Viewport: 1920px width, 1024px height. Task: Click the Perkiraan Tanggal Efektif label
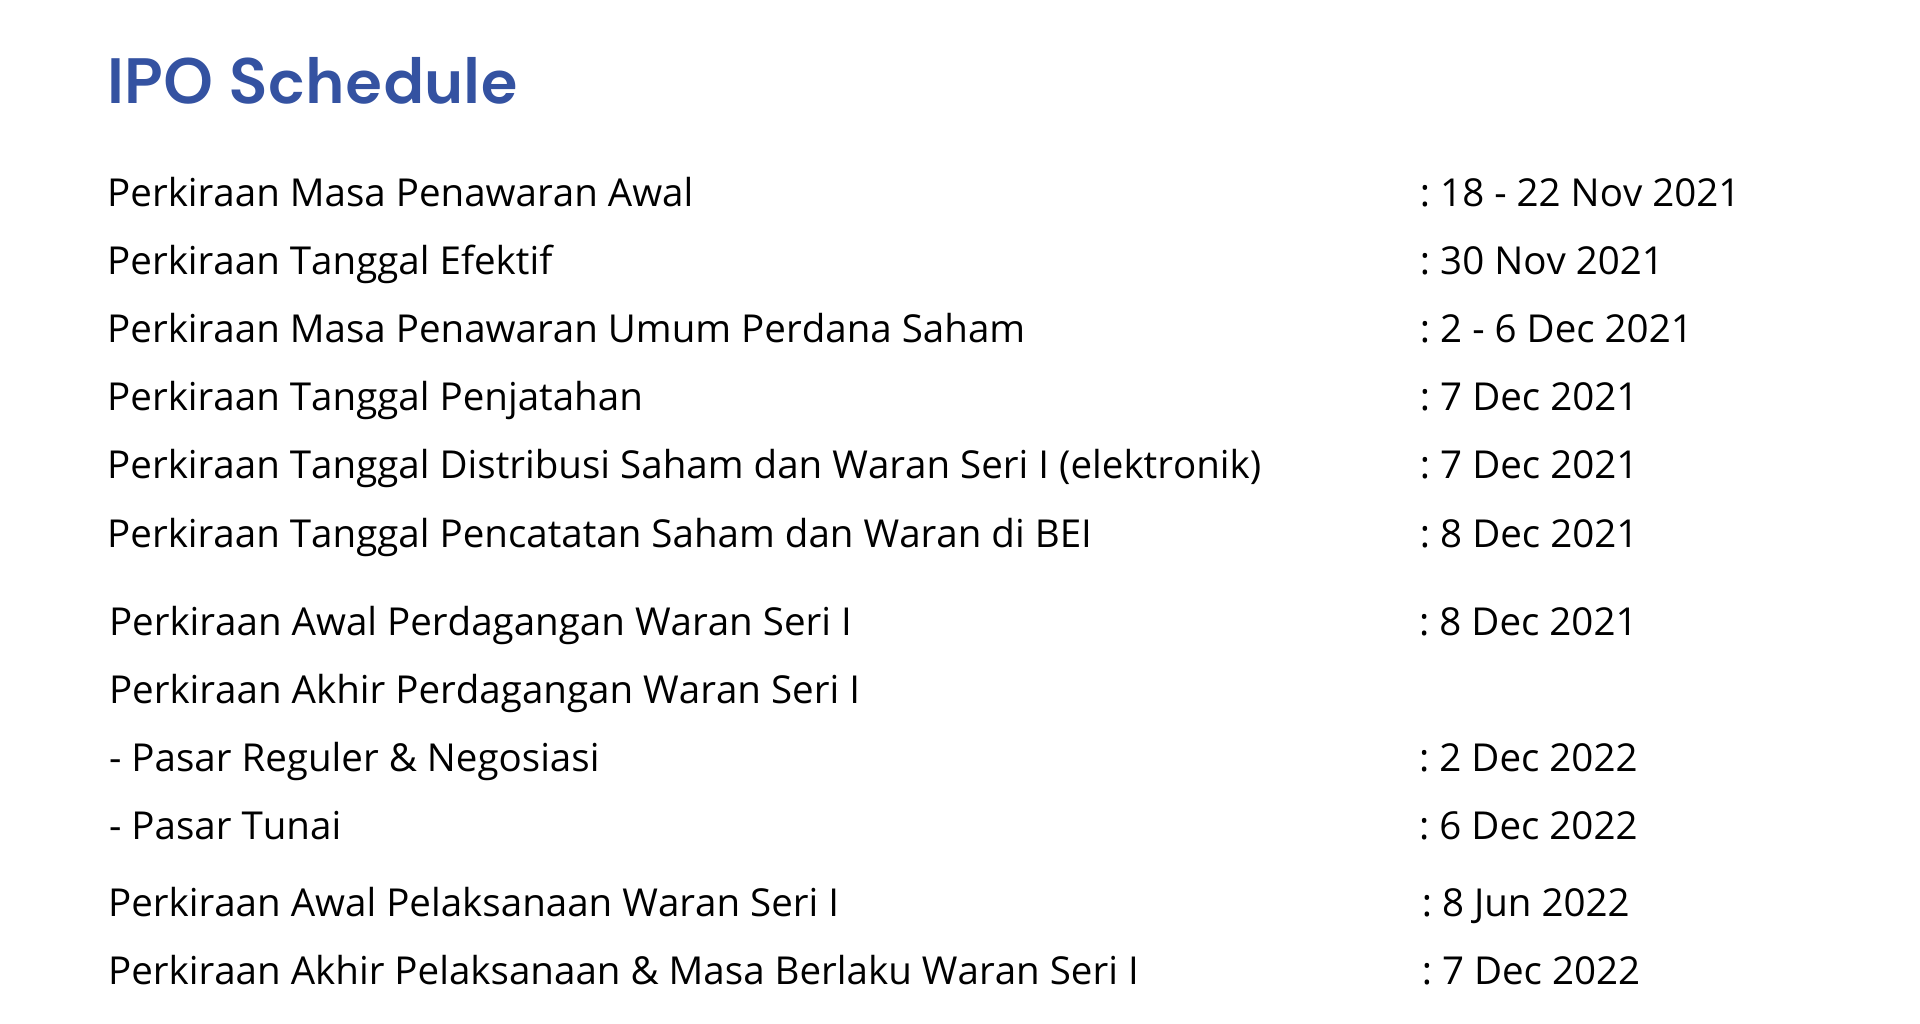[330, 261]
